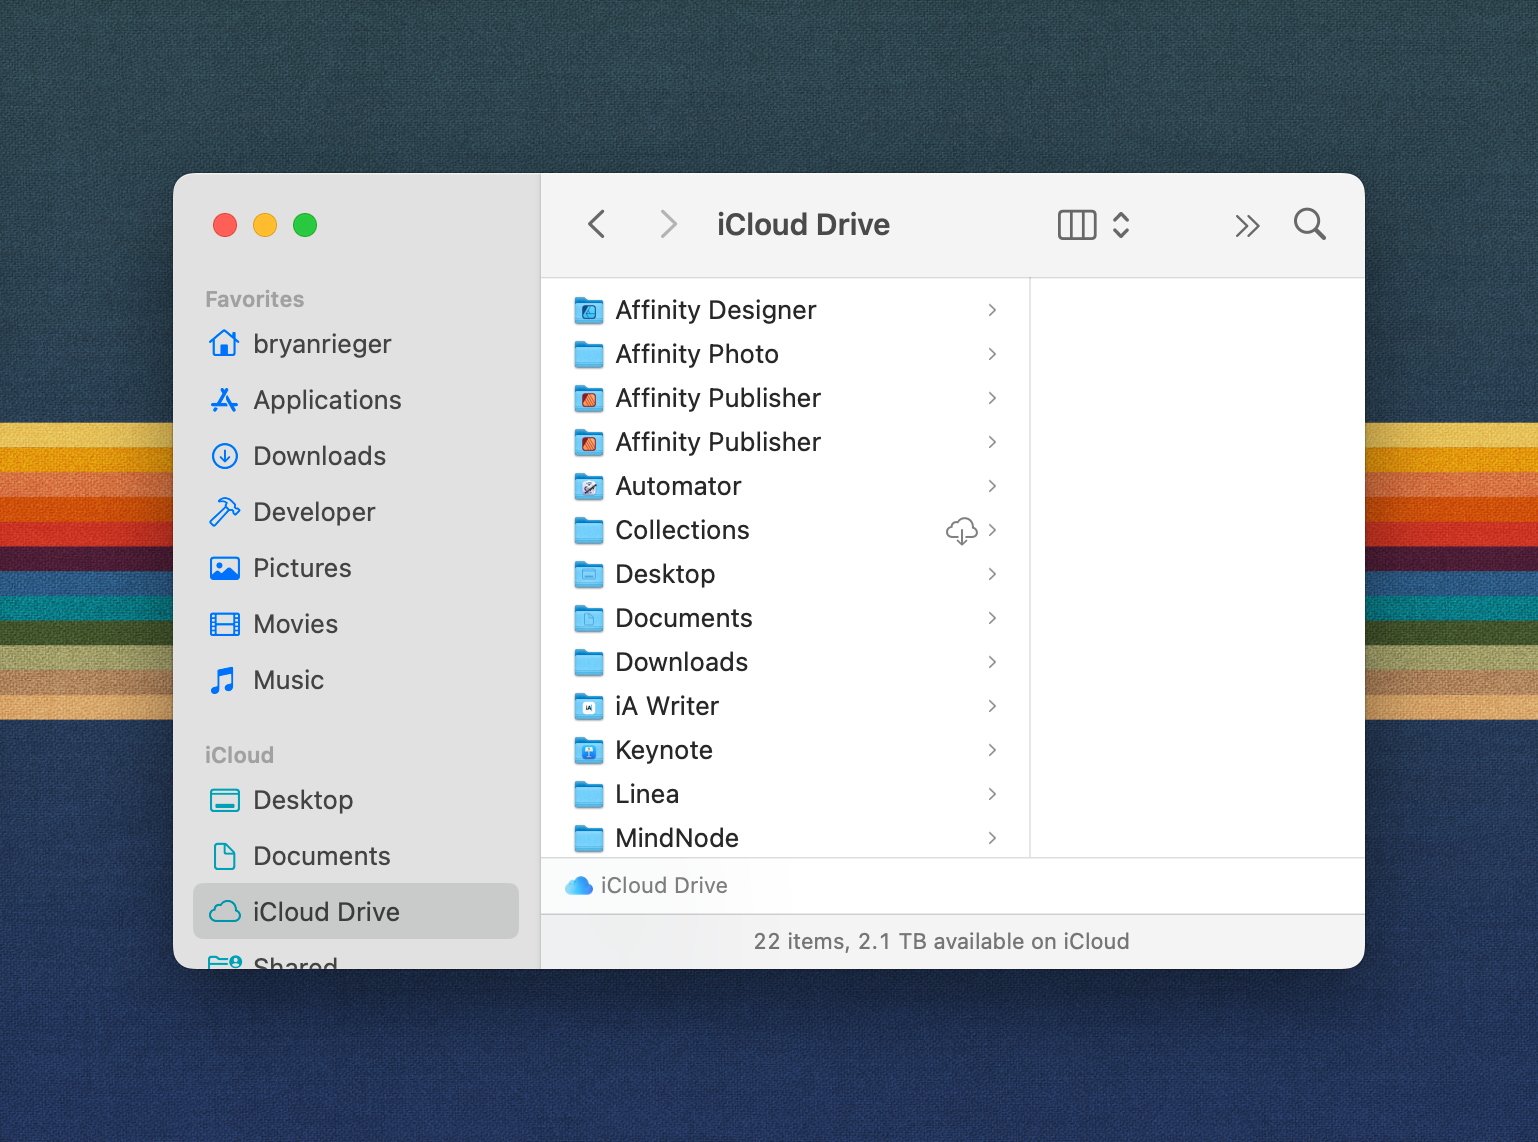Click the Movies film icon
1538x1142 pixels.
click(x=225, y=624)
